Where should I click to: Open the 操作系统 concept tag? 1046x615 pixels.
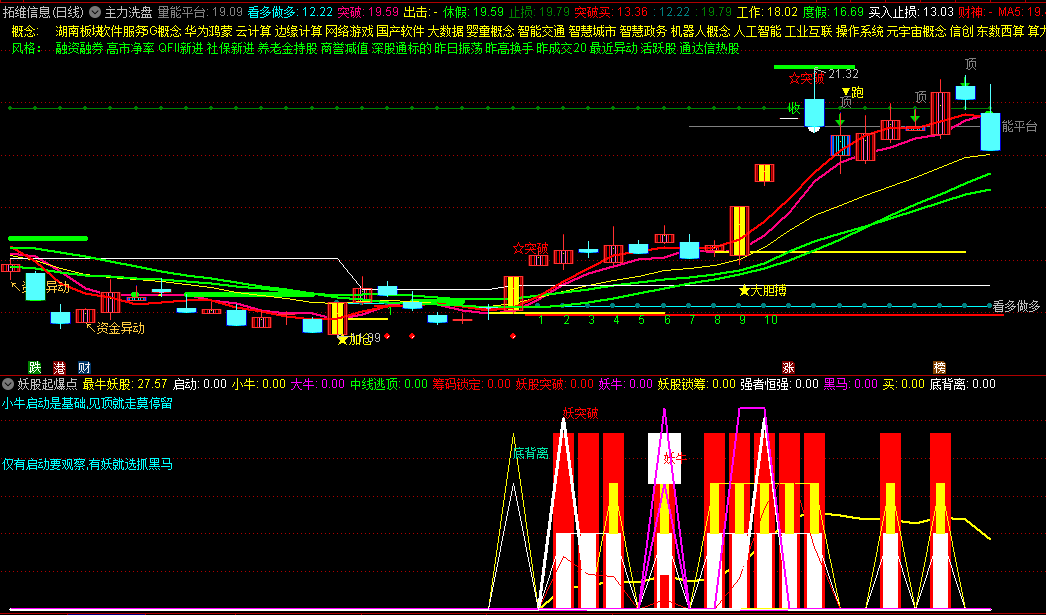click(x=859, y=31)
